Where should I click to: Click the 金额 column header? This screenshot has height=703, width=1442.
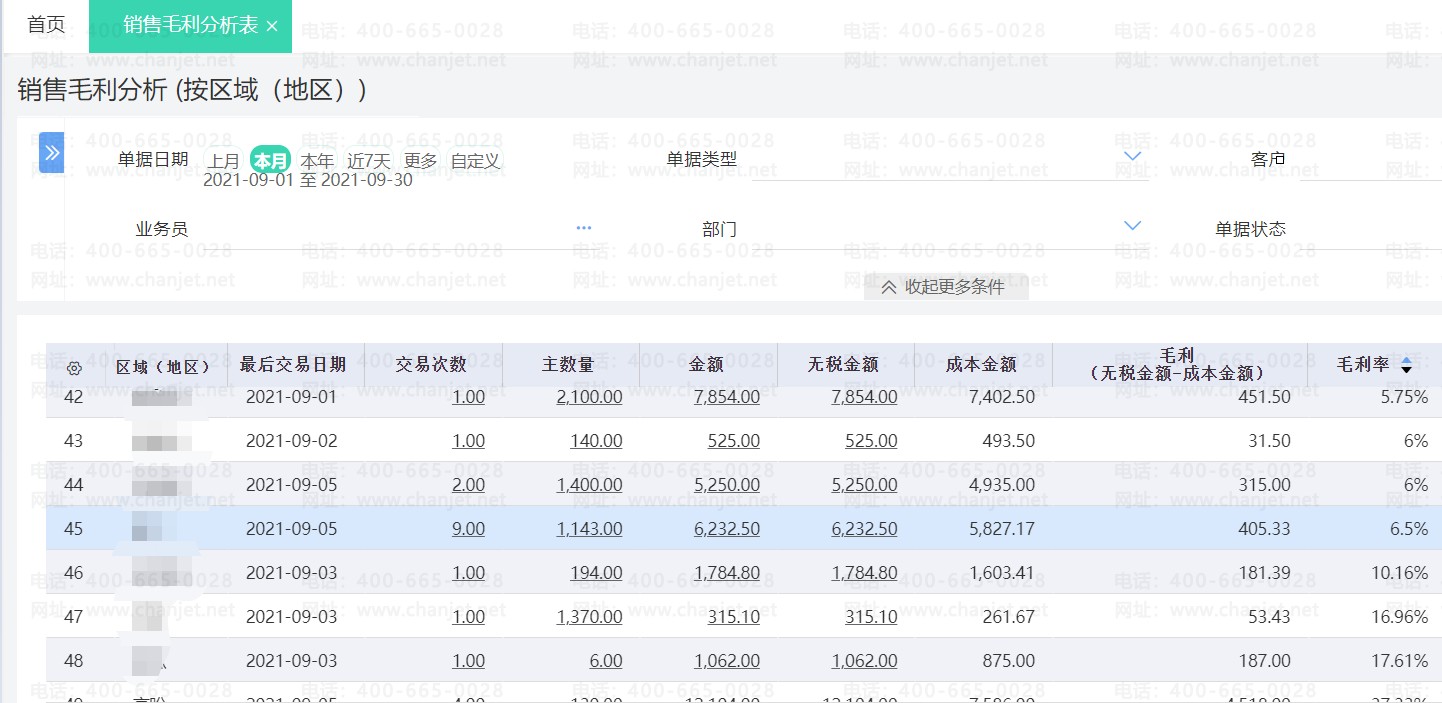pos(706,365)
